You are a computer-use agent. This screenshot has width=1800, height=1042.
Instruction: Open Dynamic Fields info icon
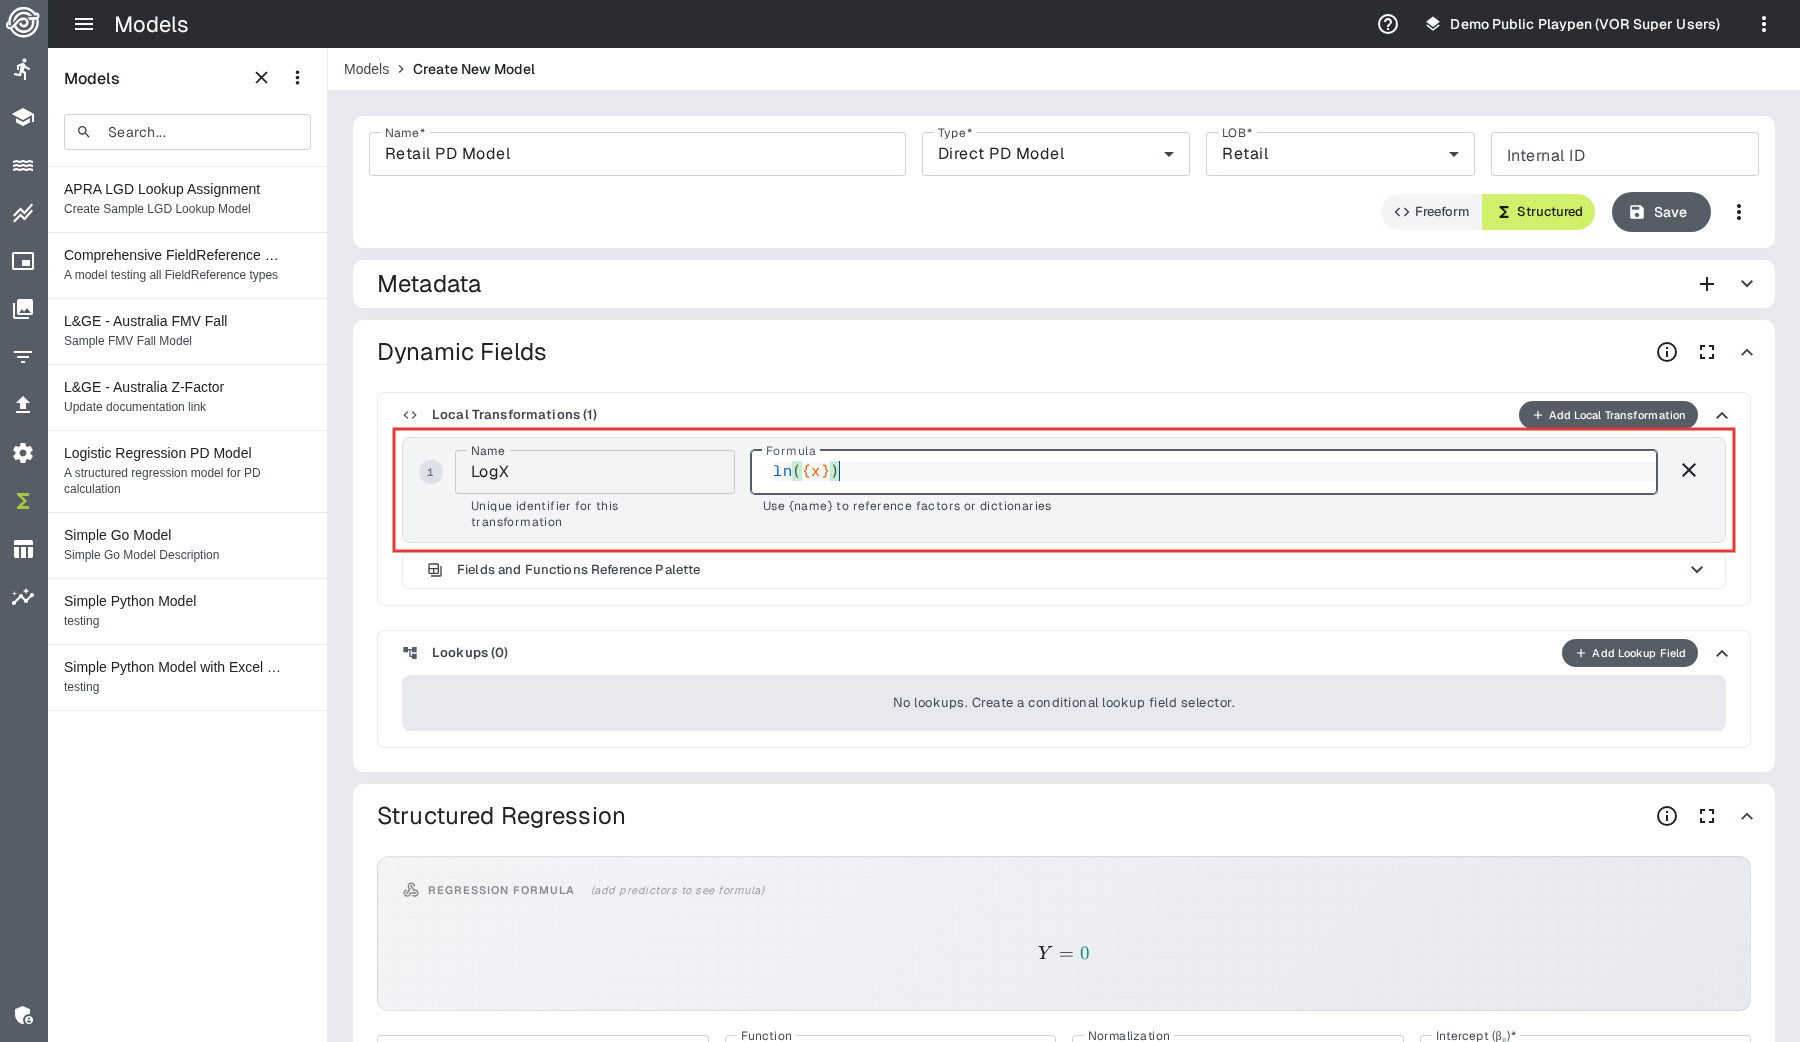click(1666, 352)
